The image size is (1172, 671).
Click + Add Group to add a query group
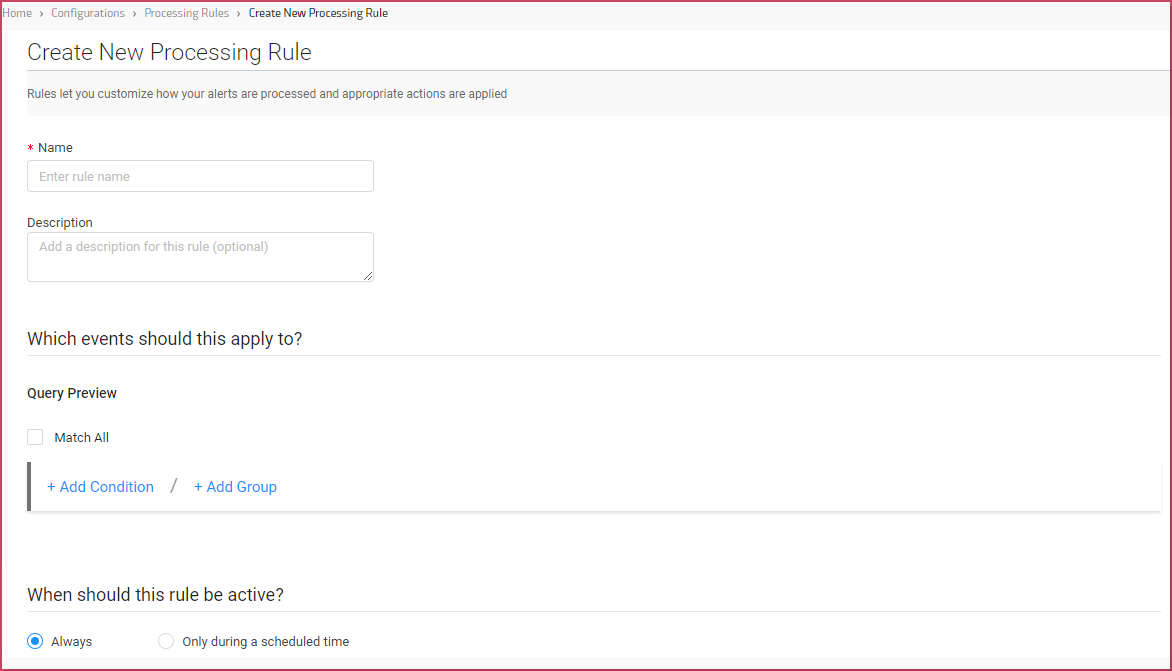coord(235,486)
